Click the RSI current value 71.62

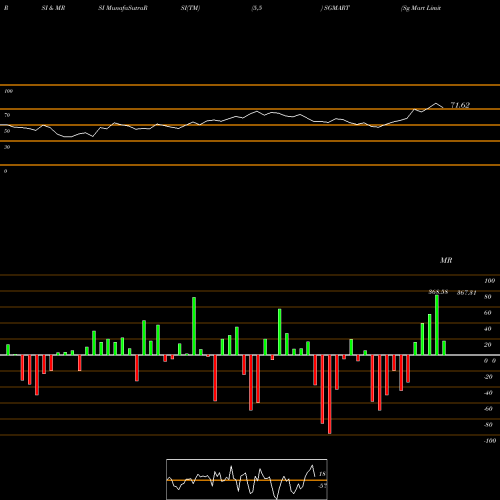460,105
